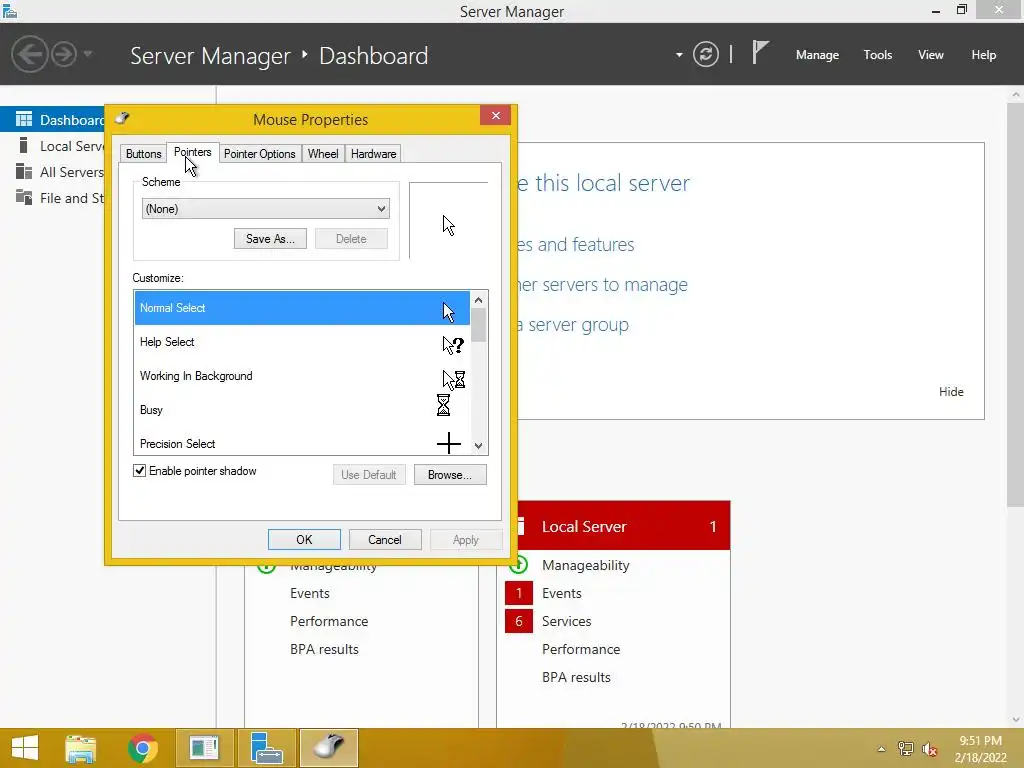Click the Busy hourglass cursor icon
1024x768 pixels.
tap(443, 405)
